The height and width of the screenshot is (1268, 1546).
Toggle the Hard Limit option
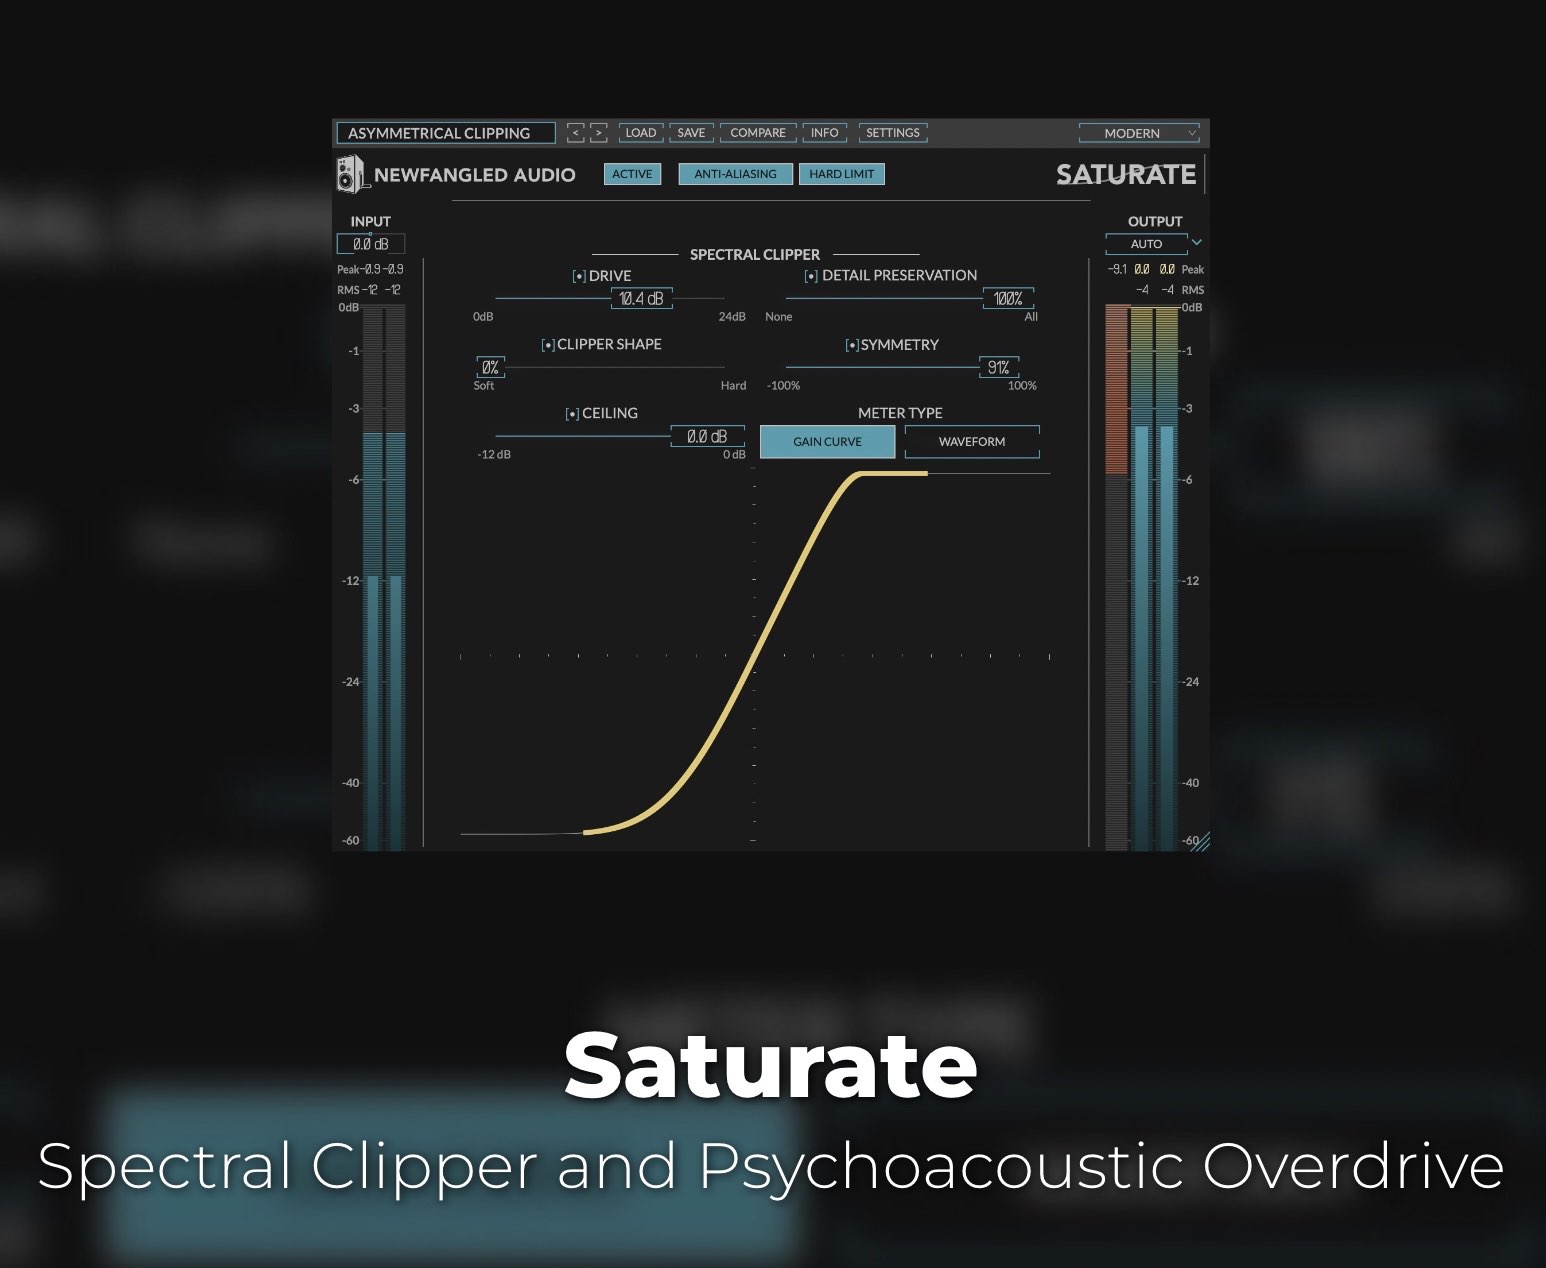pyautogui.click(x=841, y=174)
